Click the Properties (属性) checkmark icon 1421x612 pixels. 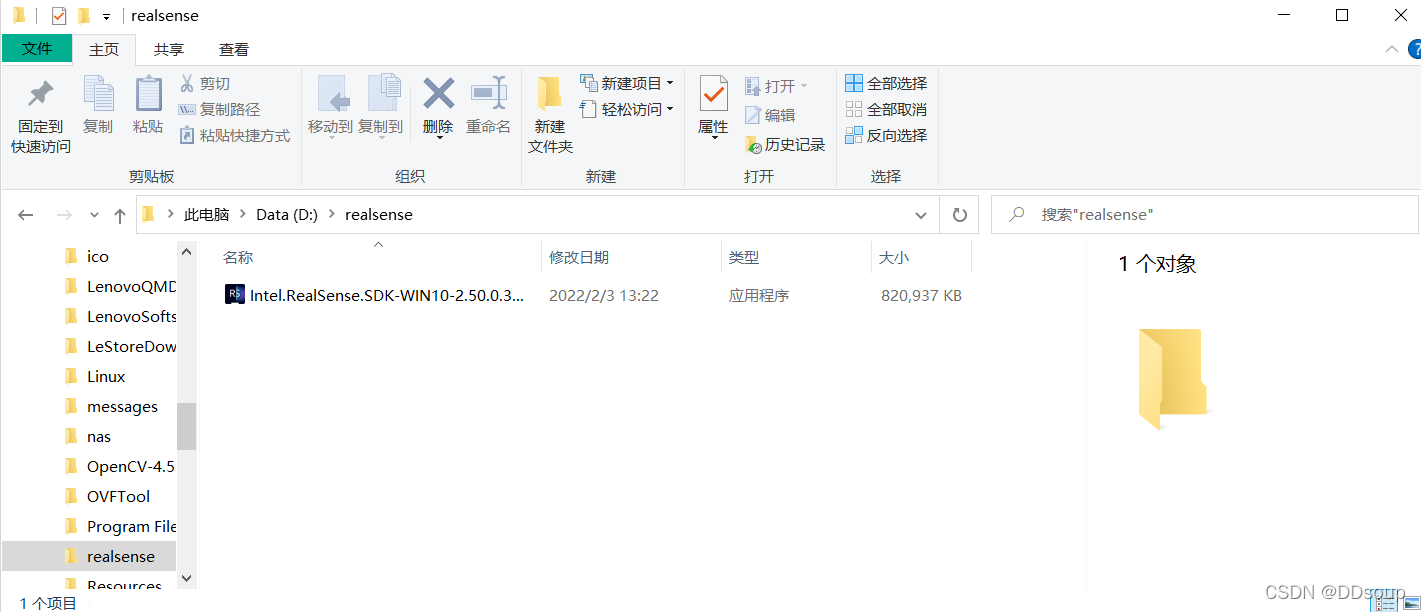[x=713, y=96]
